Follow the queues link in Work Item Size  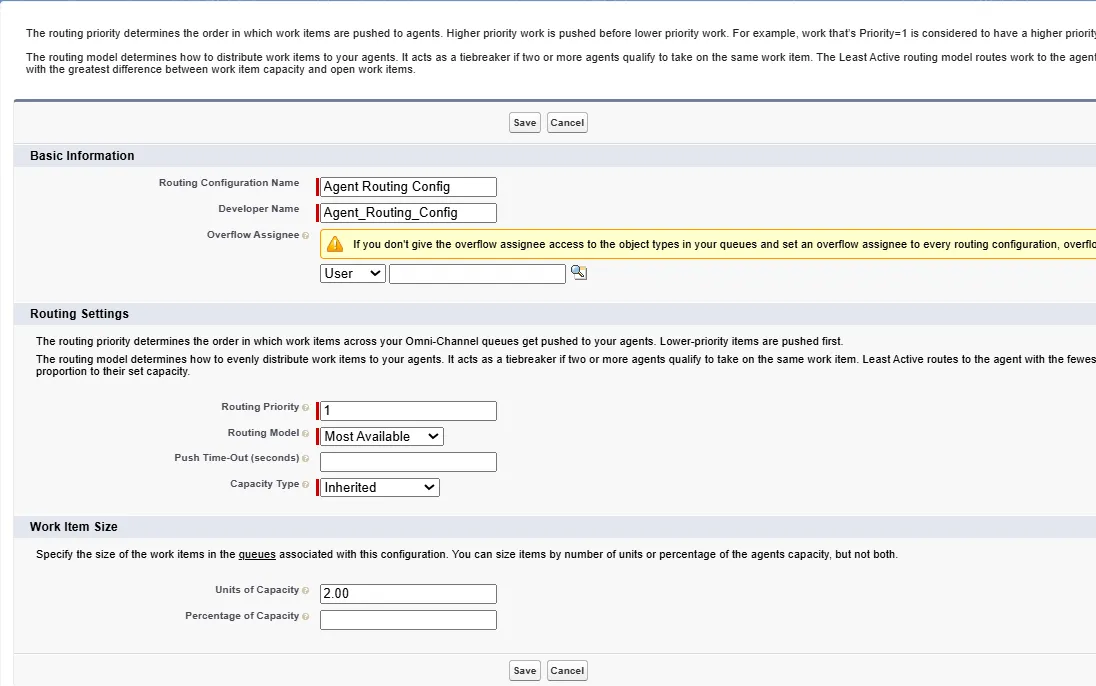257,554
